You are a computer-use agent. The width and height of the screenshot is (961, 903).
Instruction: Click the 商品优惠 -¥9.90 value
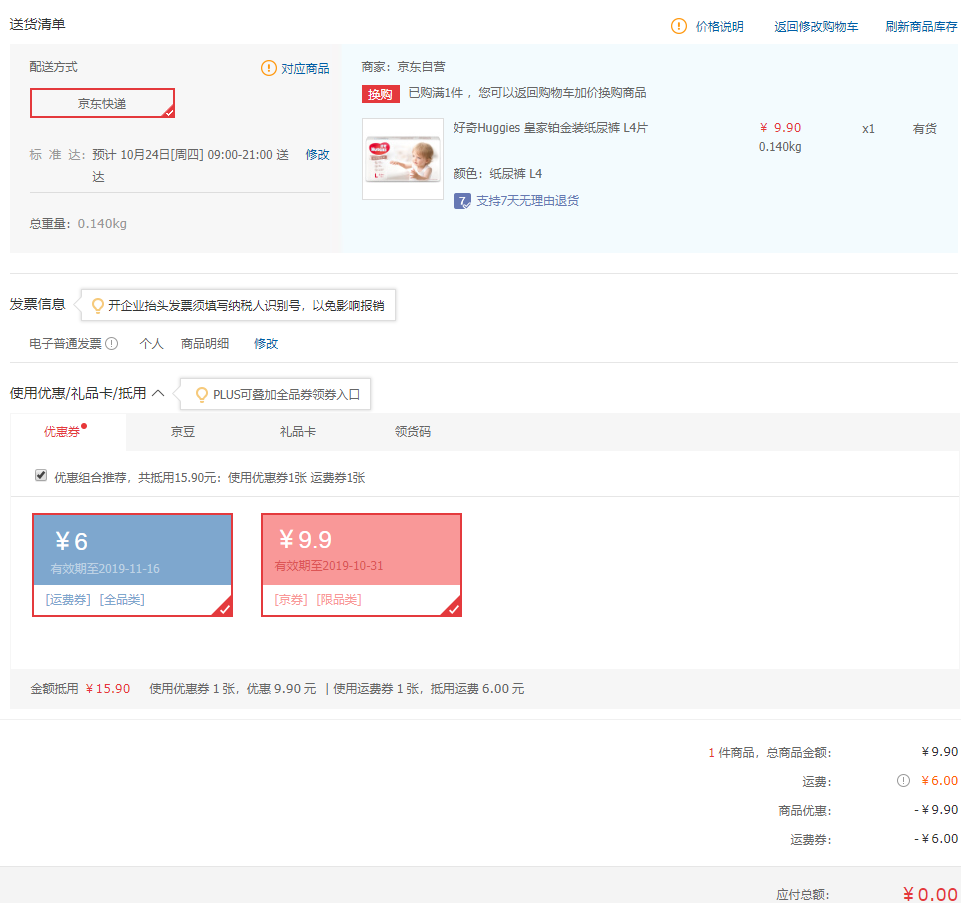936,810
